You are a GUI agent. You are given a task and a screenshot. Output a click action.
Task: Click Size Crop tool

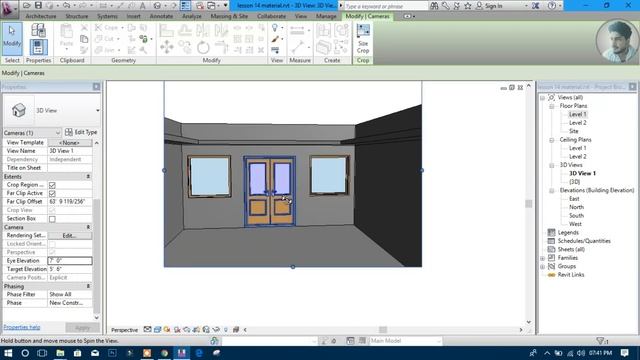point(363,39)
